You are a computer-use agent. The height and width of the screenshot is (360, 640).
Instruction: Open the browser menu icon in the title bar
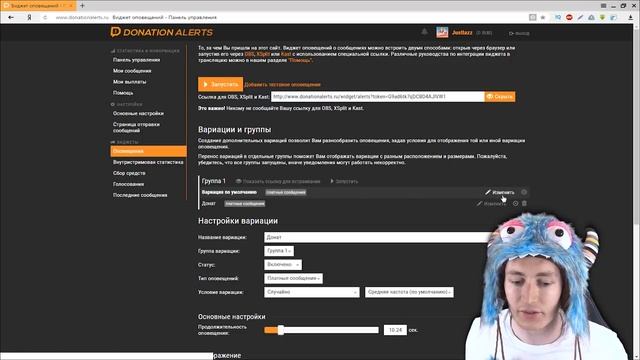(604, 6)
